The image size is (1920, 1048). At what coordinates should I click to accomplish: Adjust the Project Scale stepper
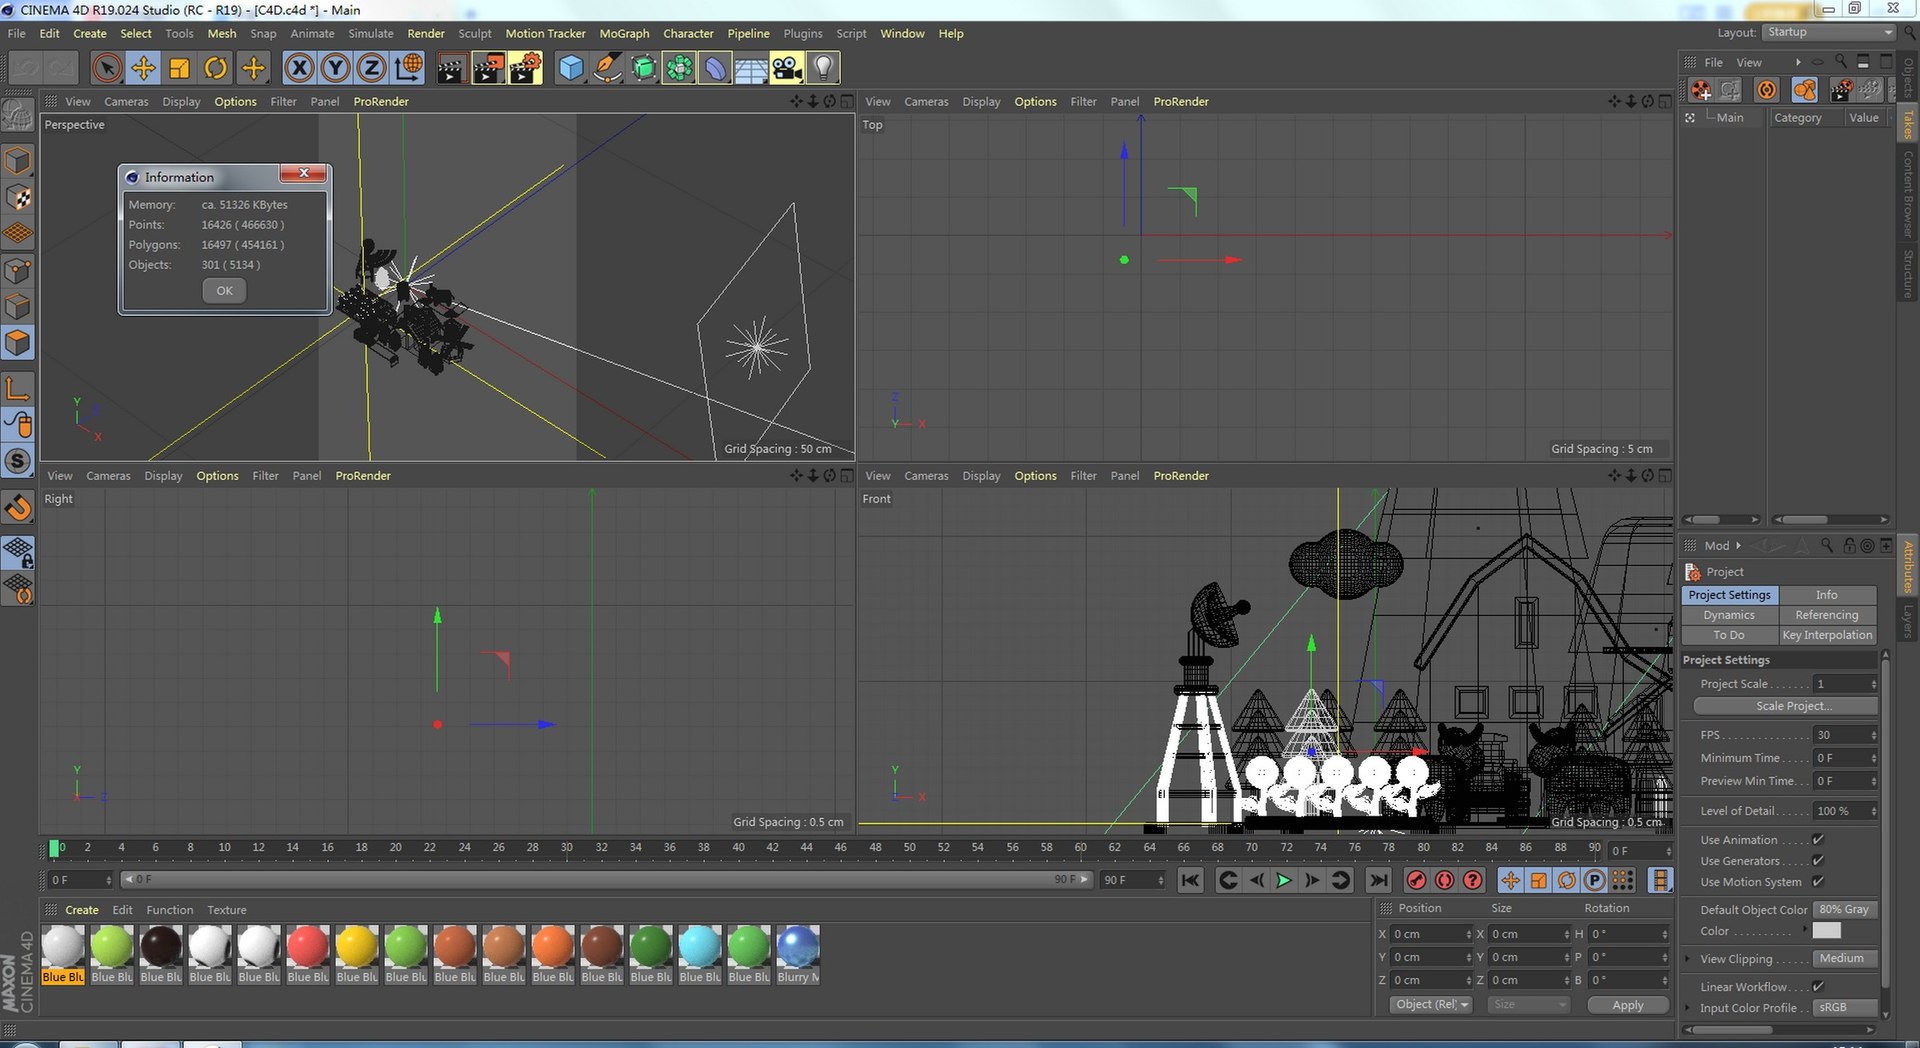[x=1873, y=684]
